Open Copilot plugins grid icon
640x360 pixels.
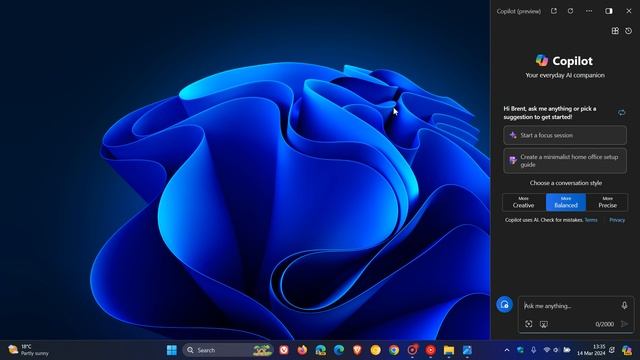615,31
